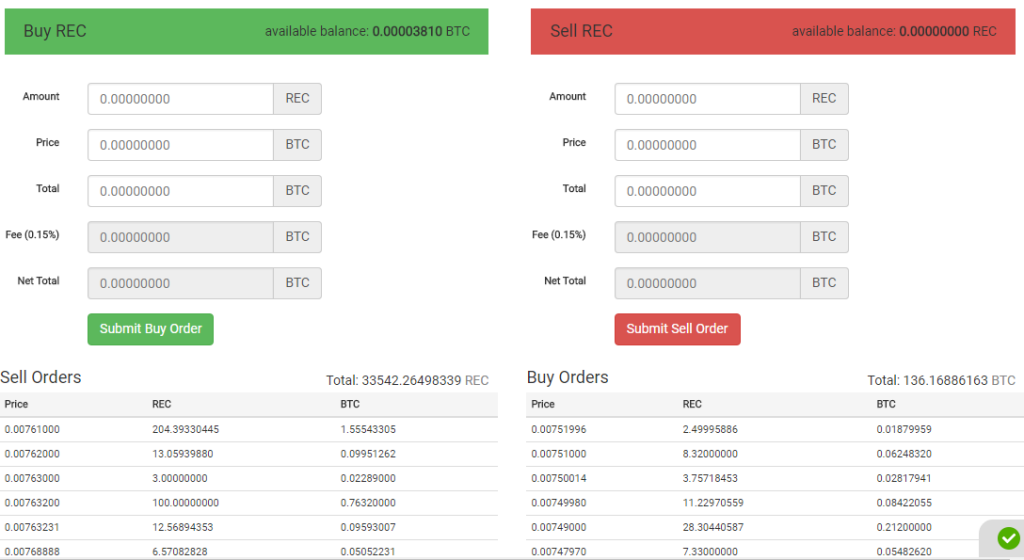1024x560 pixels.
Task: Pick the sell order at 0.00763200
Action: click(x=32, y=503)
